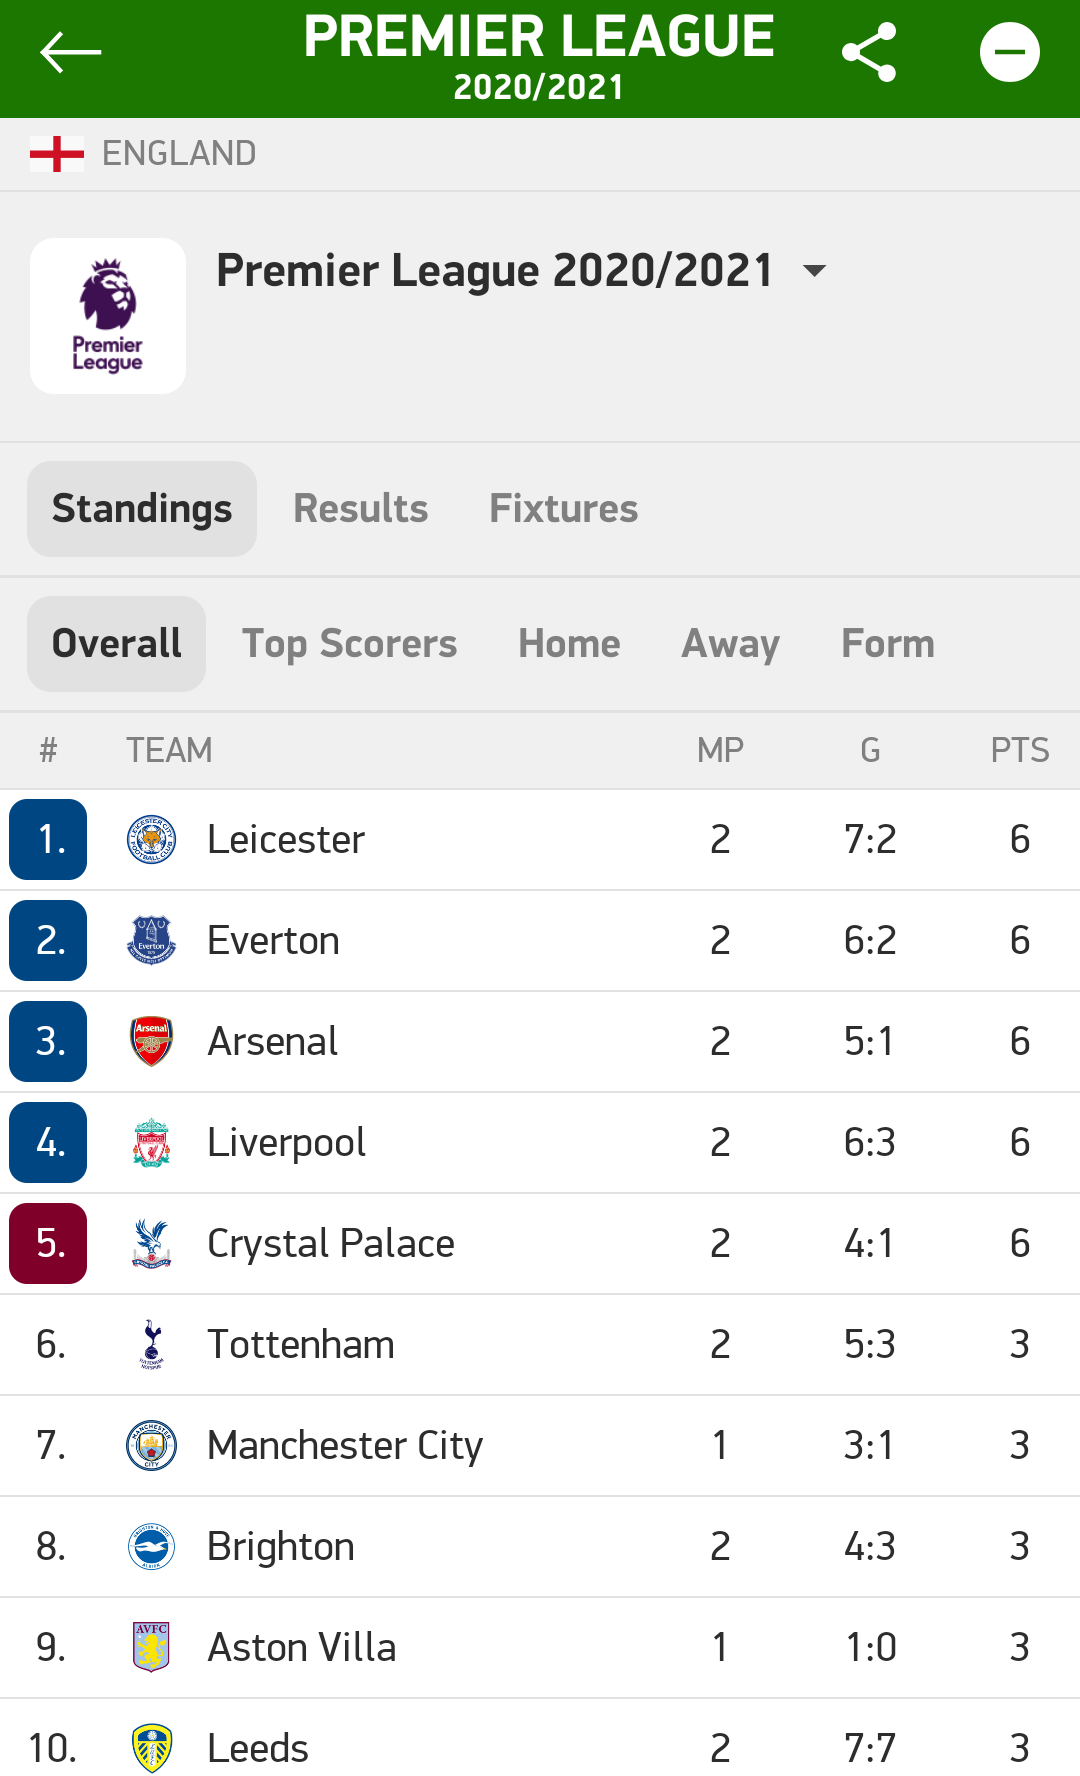
Task: Tap the white minus circle icon
Action: [1009, 52]
